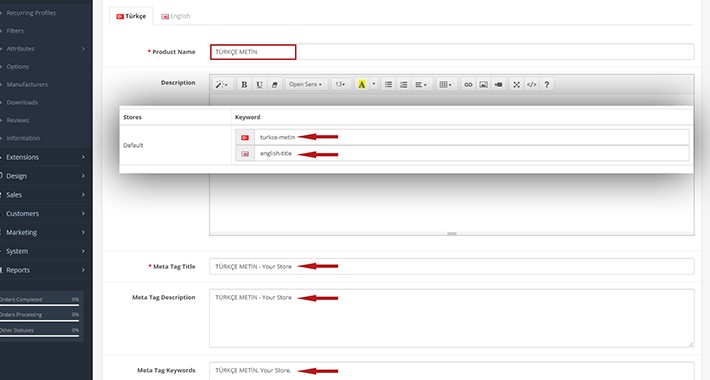Click the Meta Tag Description textarea

[x=451, y=318]
